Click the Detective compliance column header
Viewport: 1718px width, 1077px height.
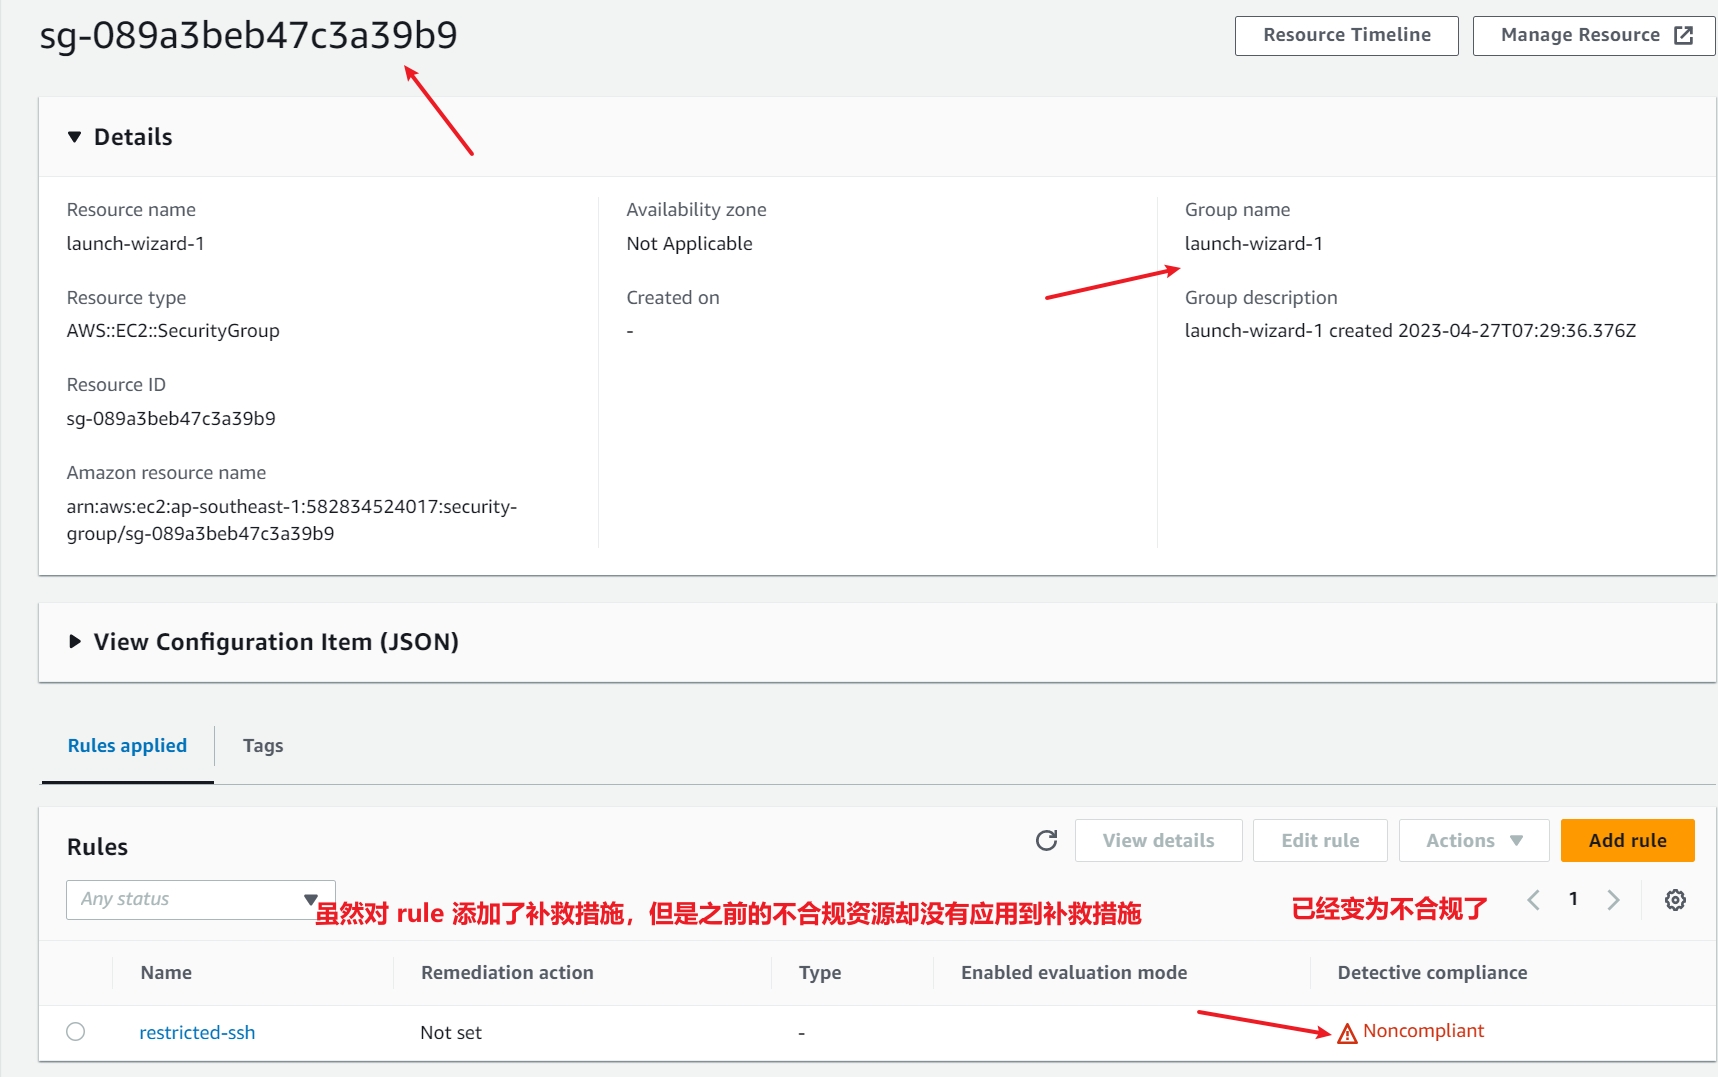click(x=1432, y=973)
